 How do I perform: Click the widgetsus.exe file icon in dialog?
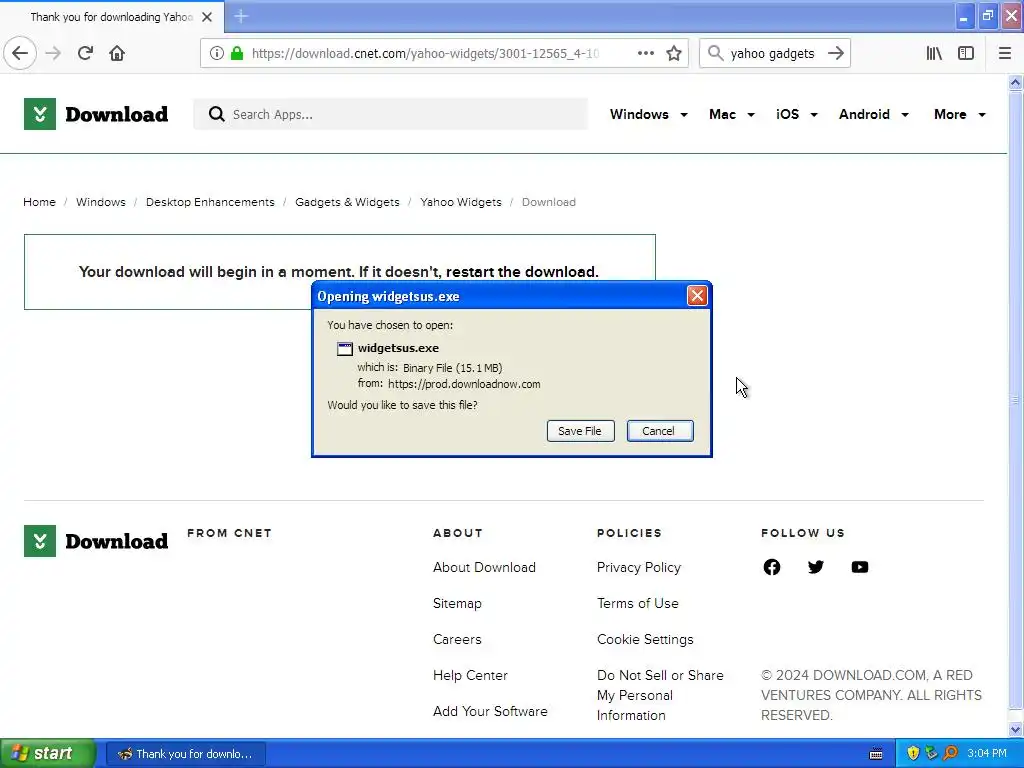click(x=344, y=349)
